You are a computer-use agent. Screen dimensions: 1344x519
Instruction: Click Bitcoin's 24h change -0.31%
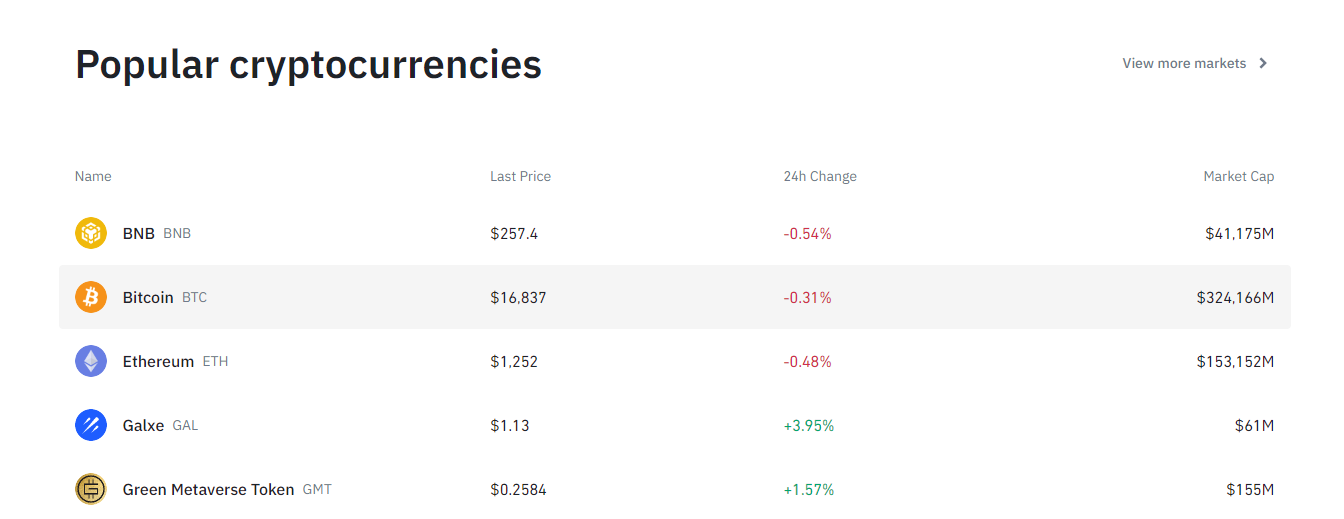[x=807, y=297]
